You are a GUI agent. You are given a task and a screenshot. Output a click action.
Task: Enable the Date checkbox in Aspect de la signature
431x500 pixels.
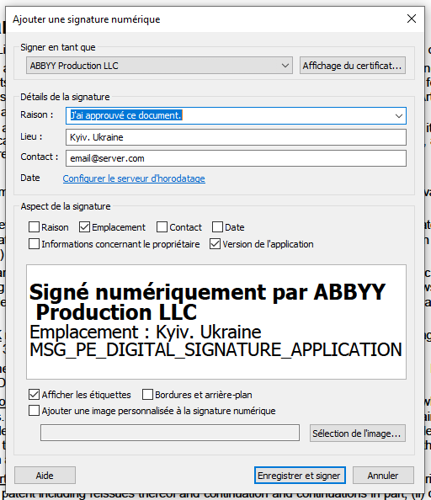(217, 227)
